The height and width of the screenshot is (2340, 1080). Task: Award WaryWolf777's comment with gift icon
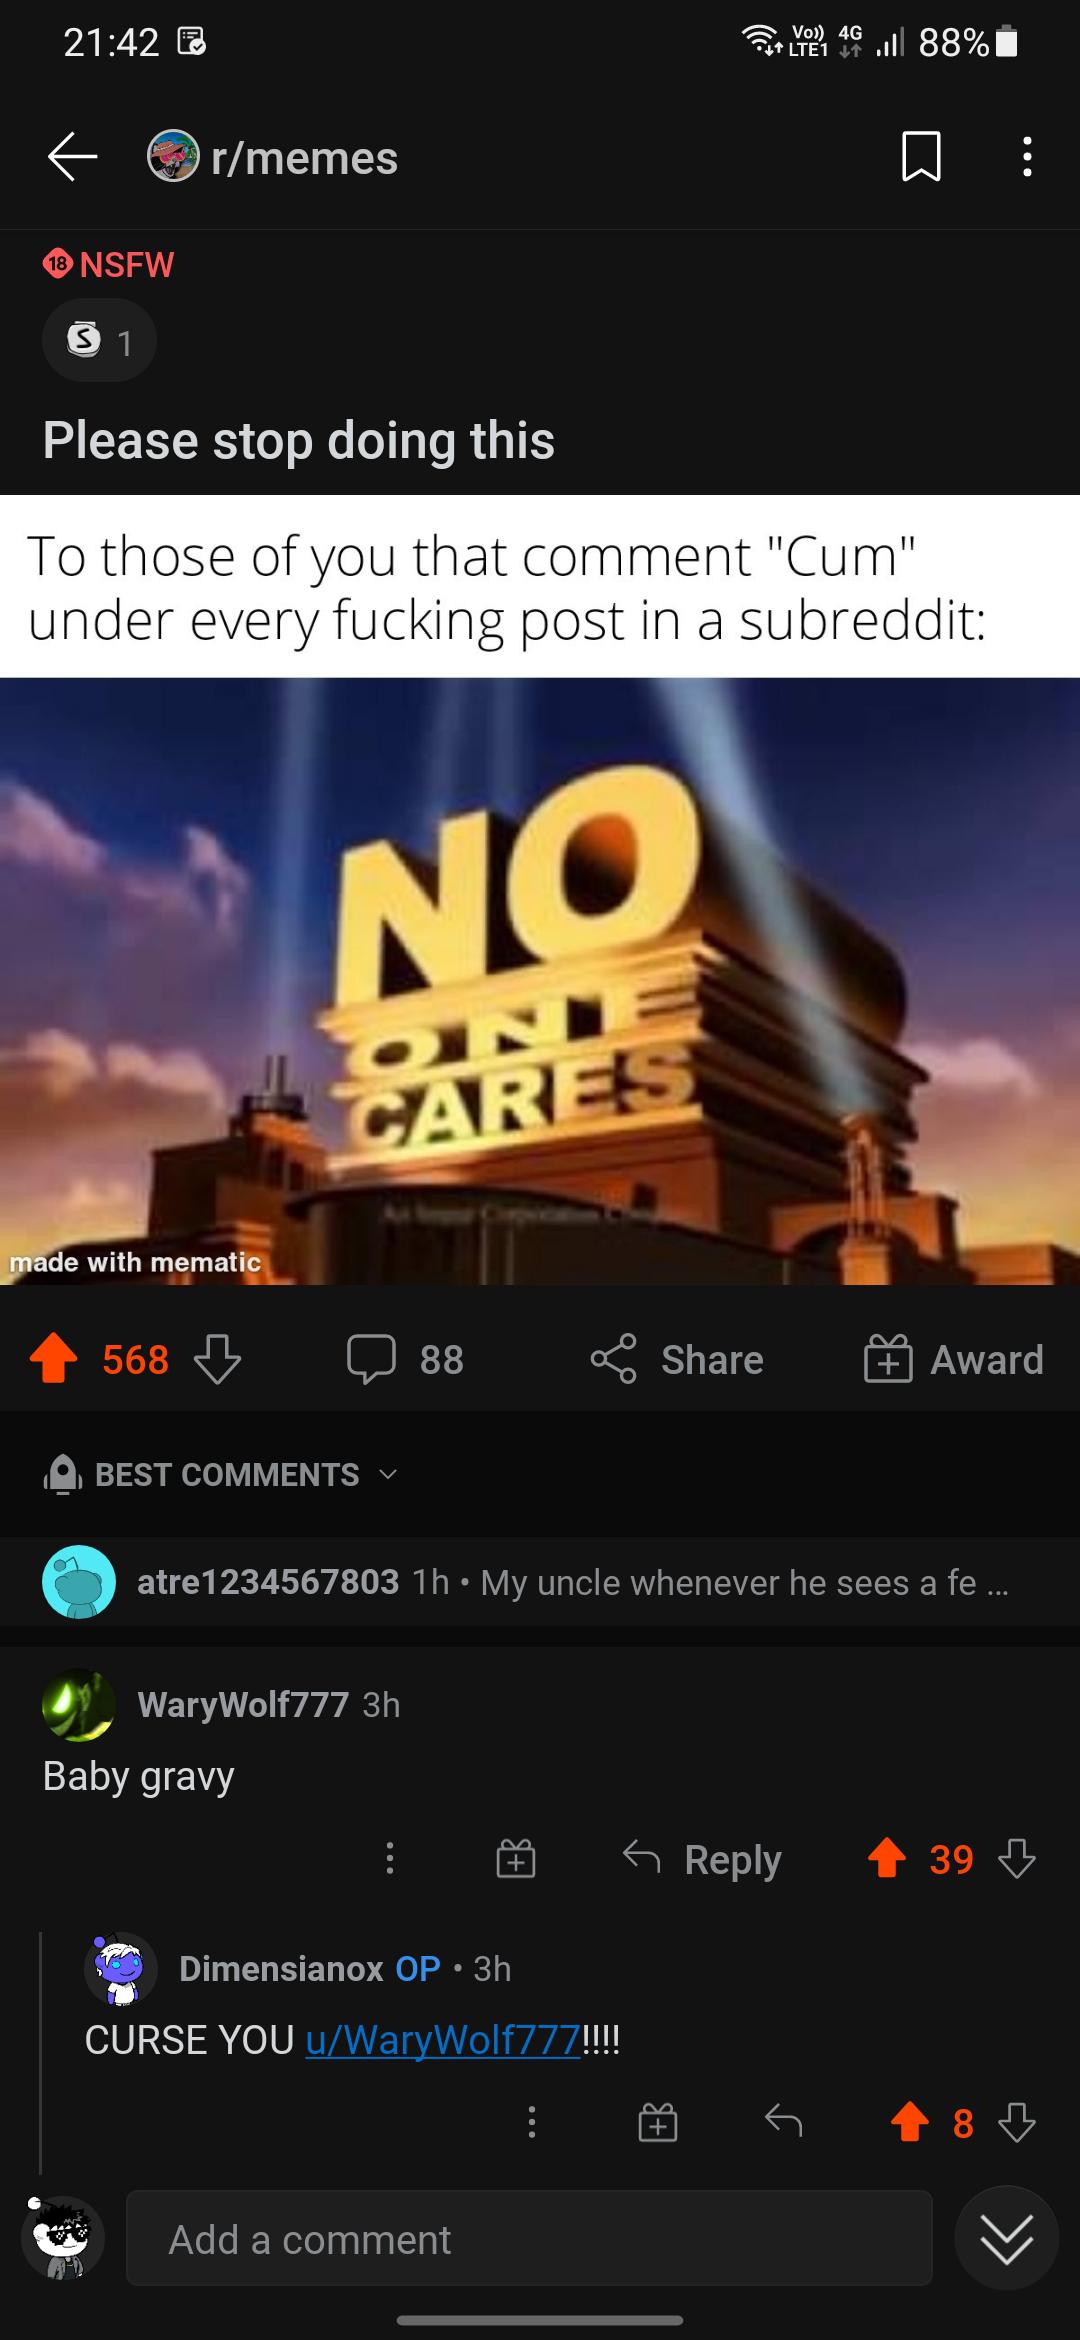(x=516, y=1860)
